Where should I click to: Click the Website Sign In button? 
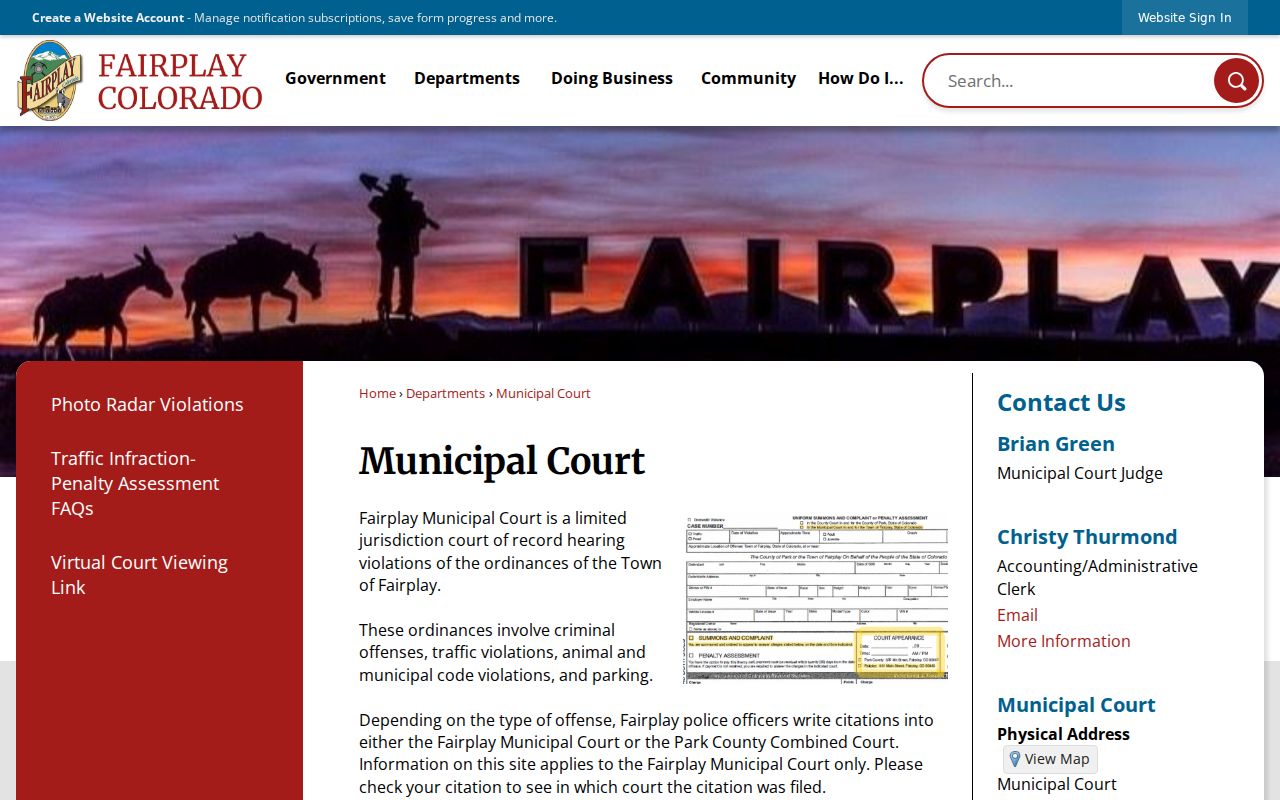[1184, 17]
